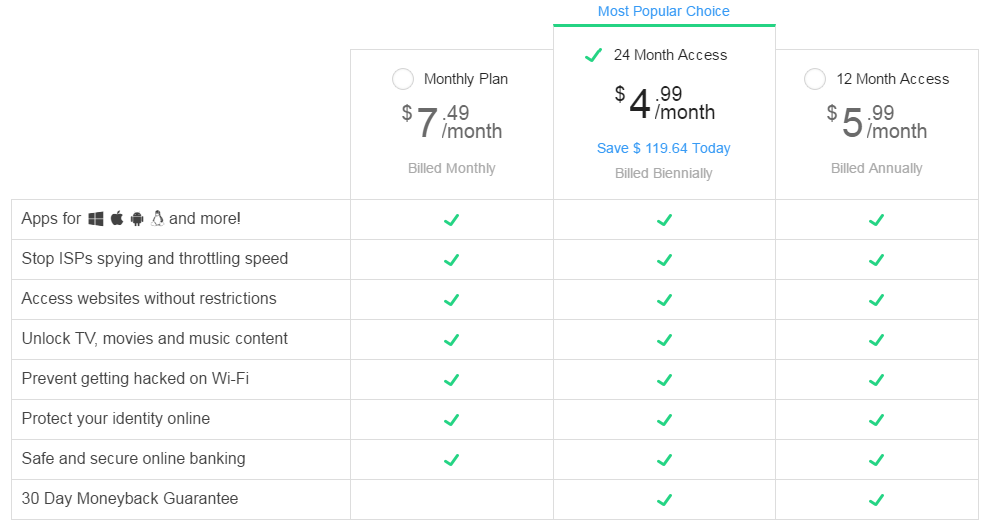The width and height of the screenshot is (988, 532).
Task: Click 24 Month checkmark for Moneyback Guarantee
Action: coord(664,500)
